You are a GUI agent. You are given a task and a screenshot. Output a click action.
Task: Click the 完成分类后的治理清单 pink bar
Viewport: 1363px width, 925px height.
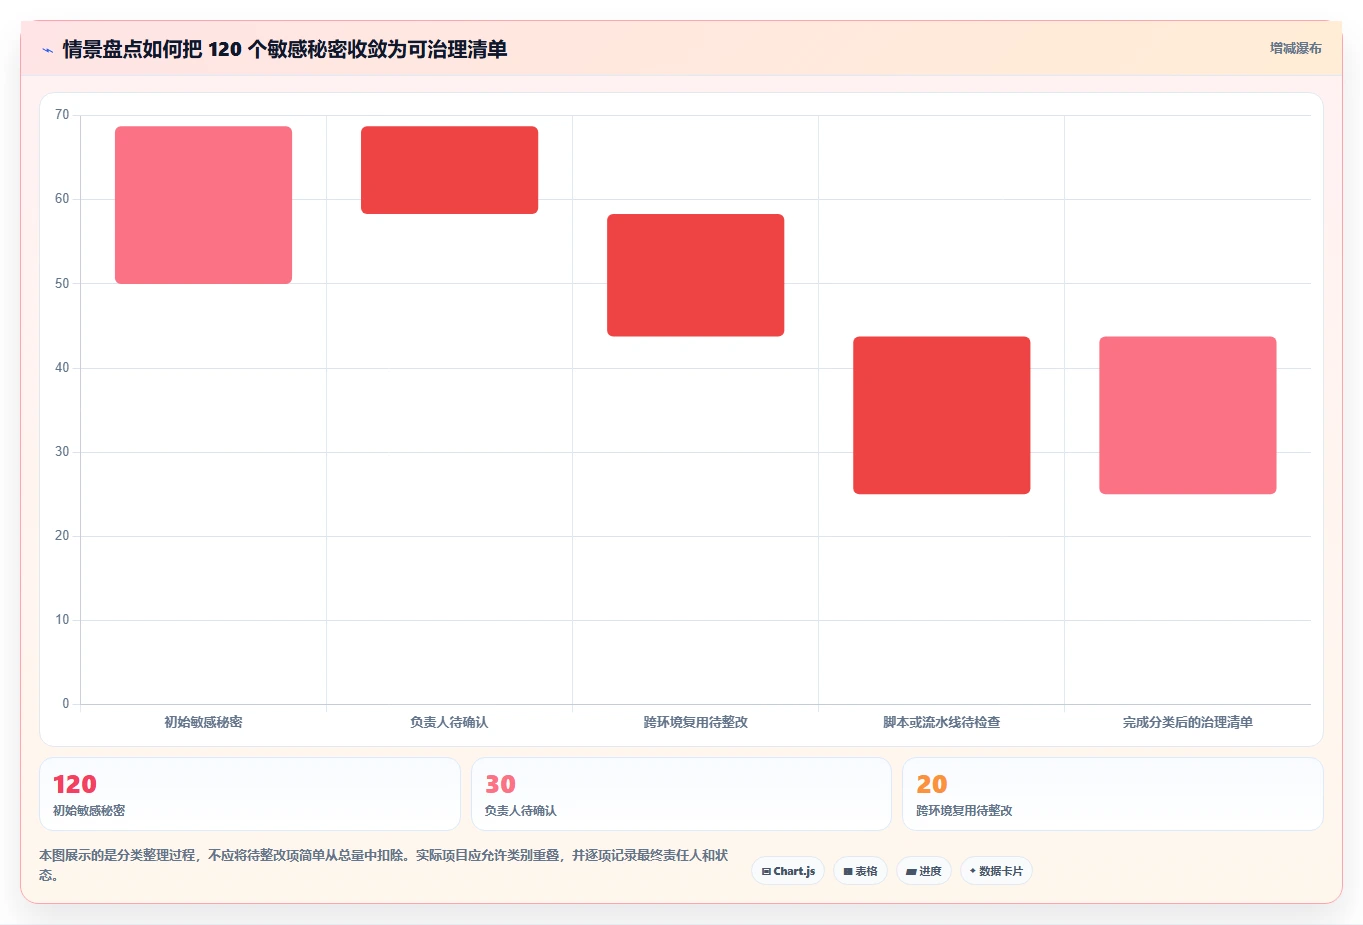click(x=1187, y=415)
